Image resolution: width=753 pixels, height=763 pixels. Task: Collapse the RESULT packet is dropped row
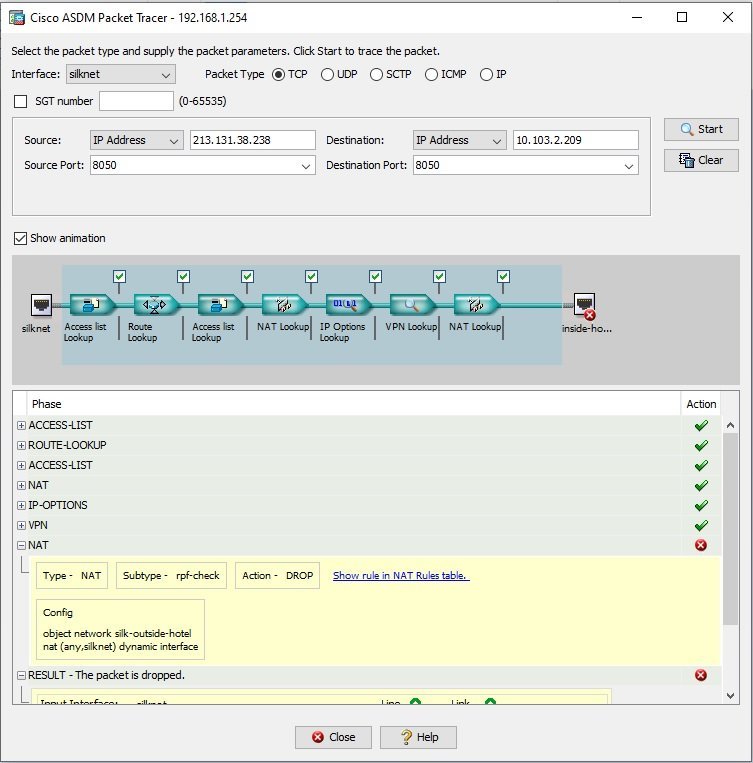click(21, 675)
